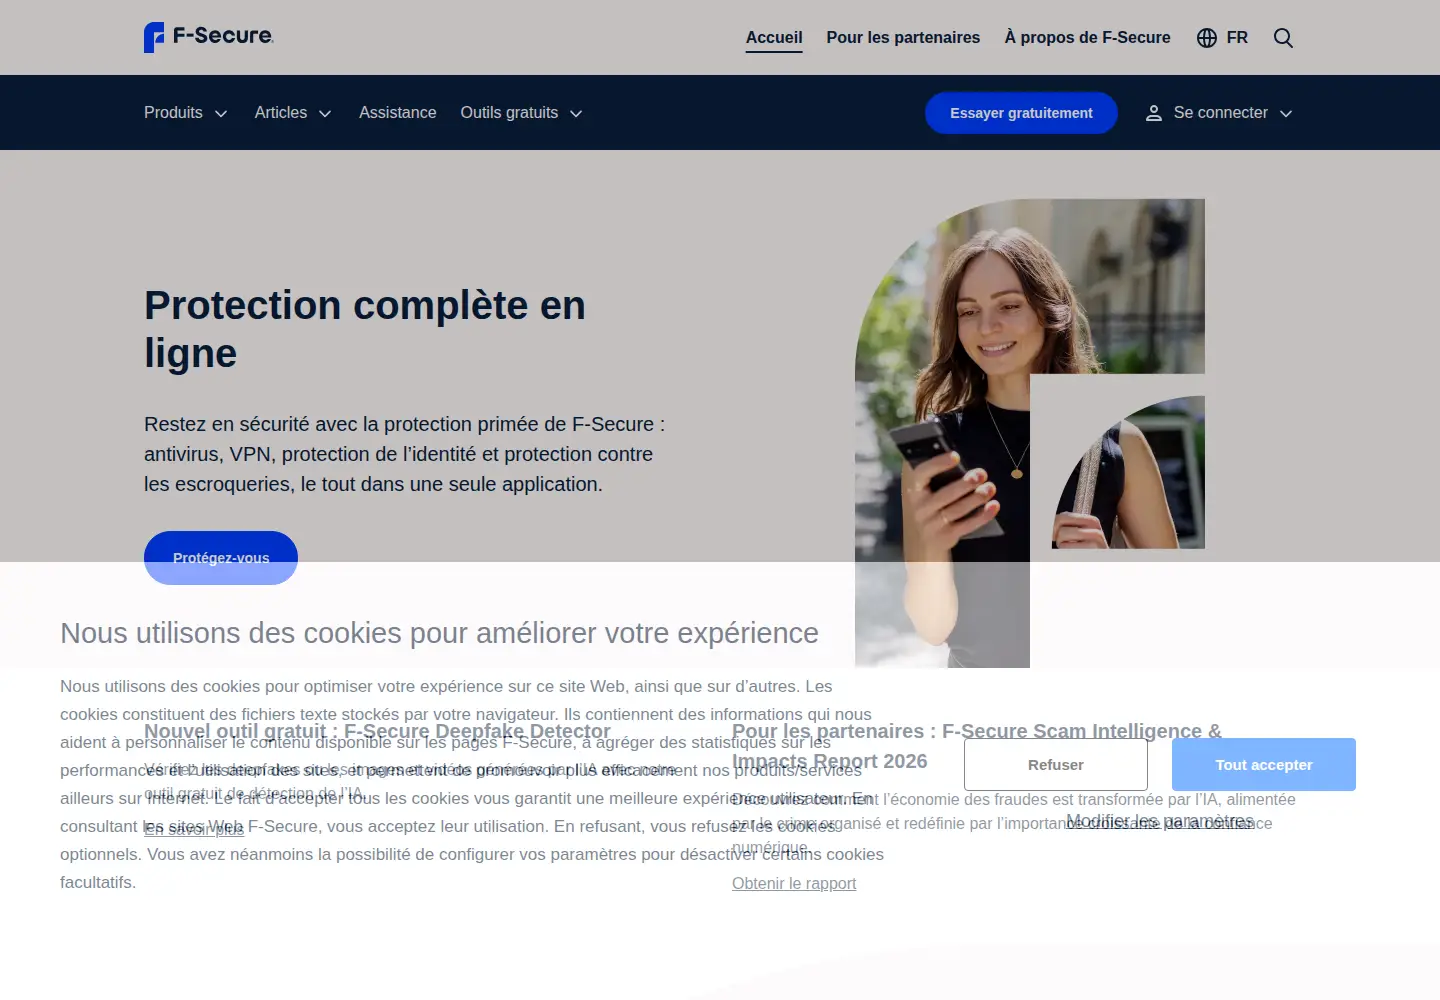Click the En savoir plus link
1440x1000 pixels.
pyautogui.click(x=194, y=829)
